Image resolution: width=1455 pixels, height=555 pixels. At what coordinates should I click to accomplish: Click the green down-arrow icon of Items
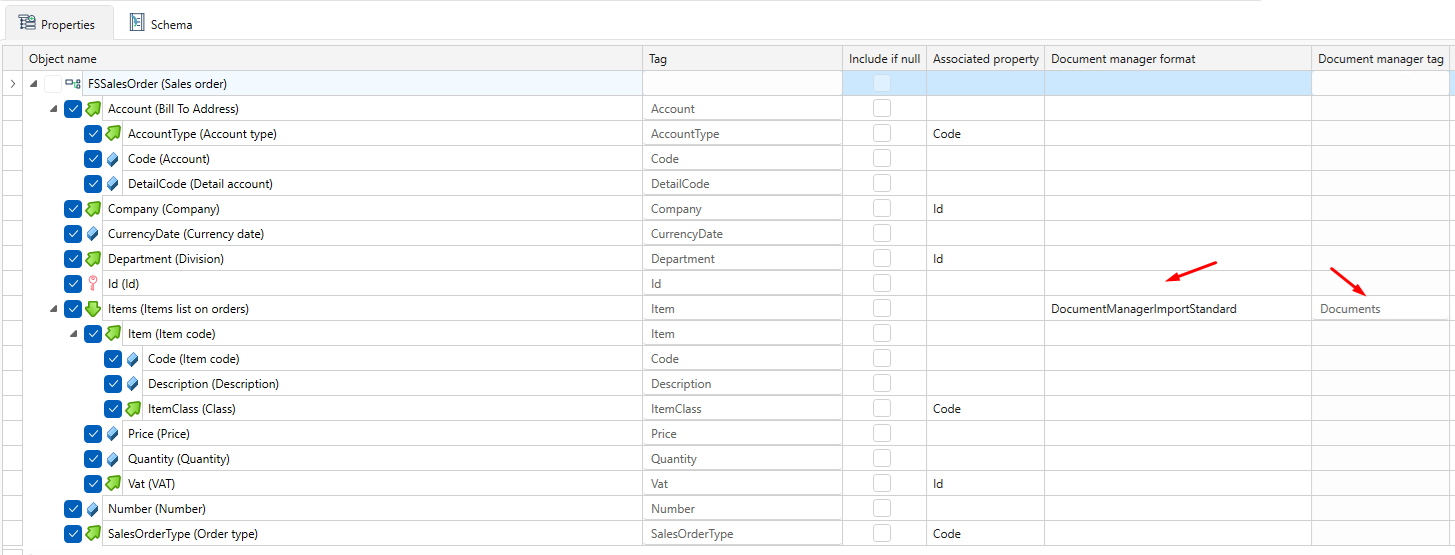point(93,309)
